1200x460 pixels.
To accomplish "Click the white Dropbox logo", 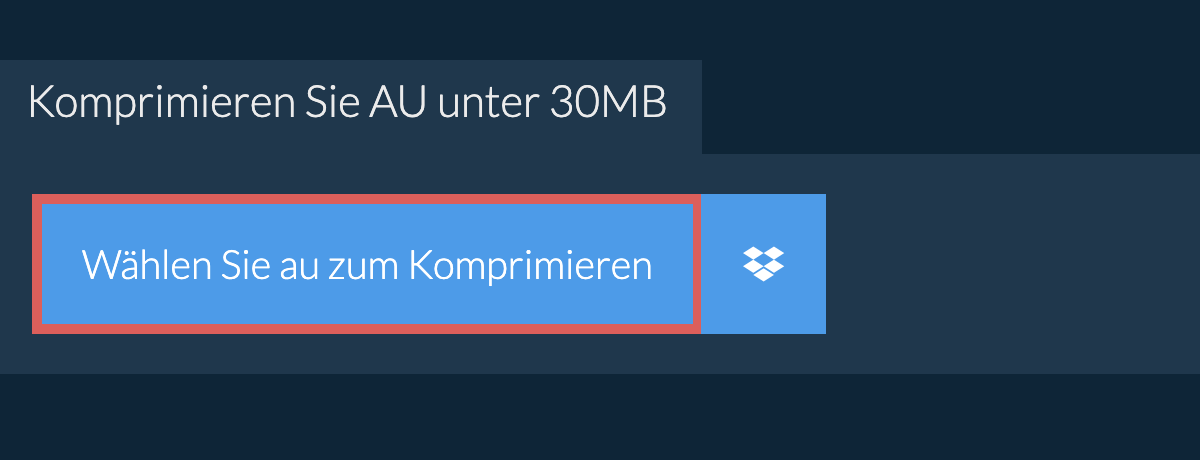I will pyautogui.click(x=764, y=264).
